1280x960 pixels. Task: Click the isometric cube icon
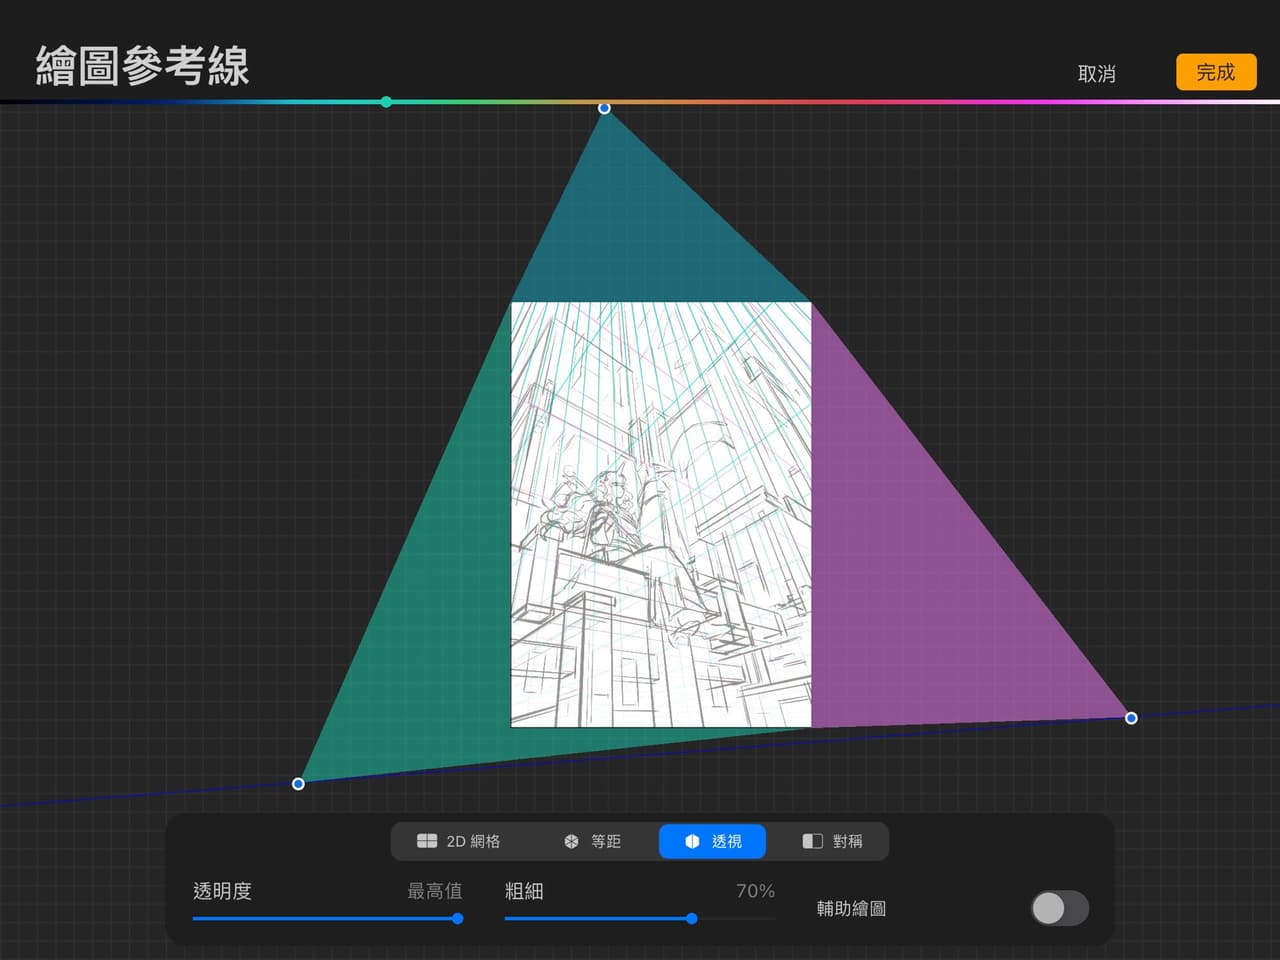coord(571,841)
